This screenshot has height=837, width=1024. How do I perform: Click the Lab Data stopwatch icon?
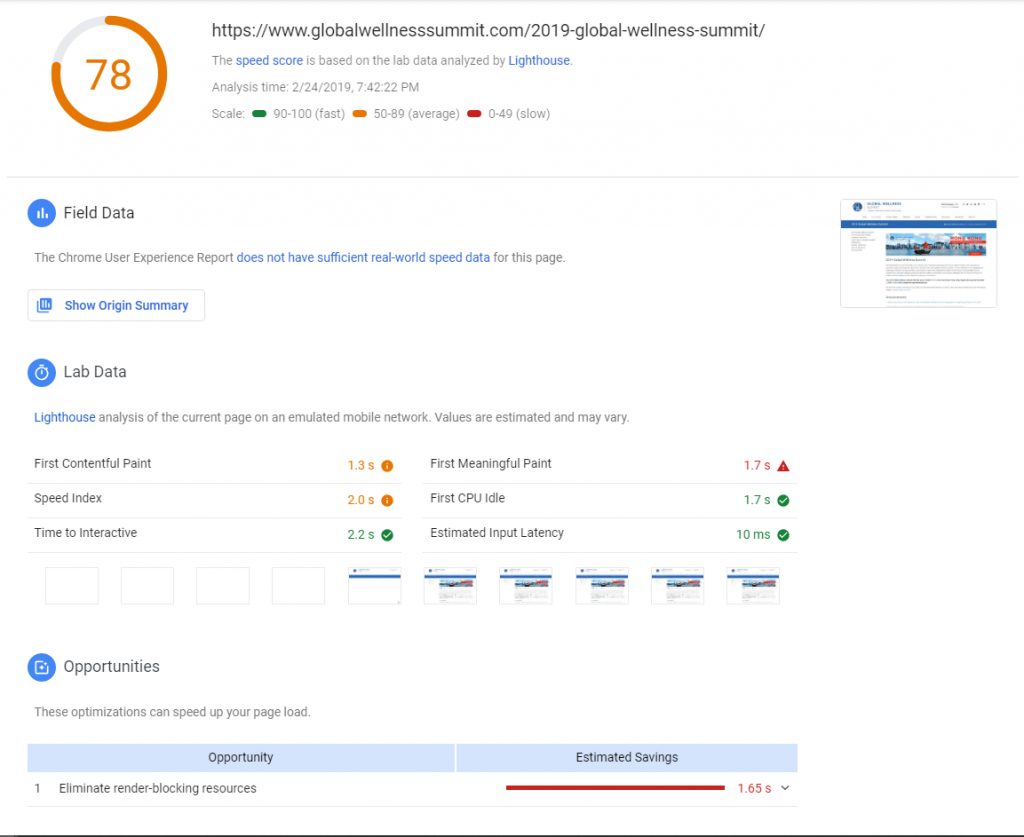point(42,372)
